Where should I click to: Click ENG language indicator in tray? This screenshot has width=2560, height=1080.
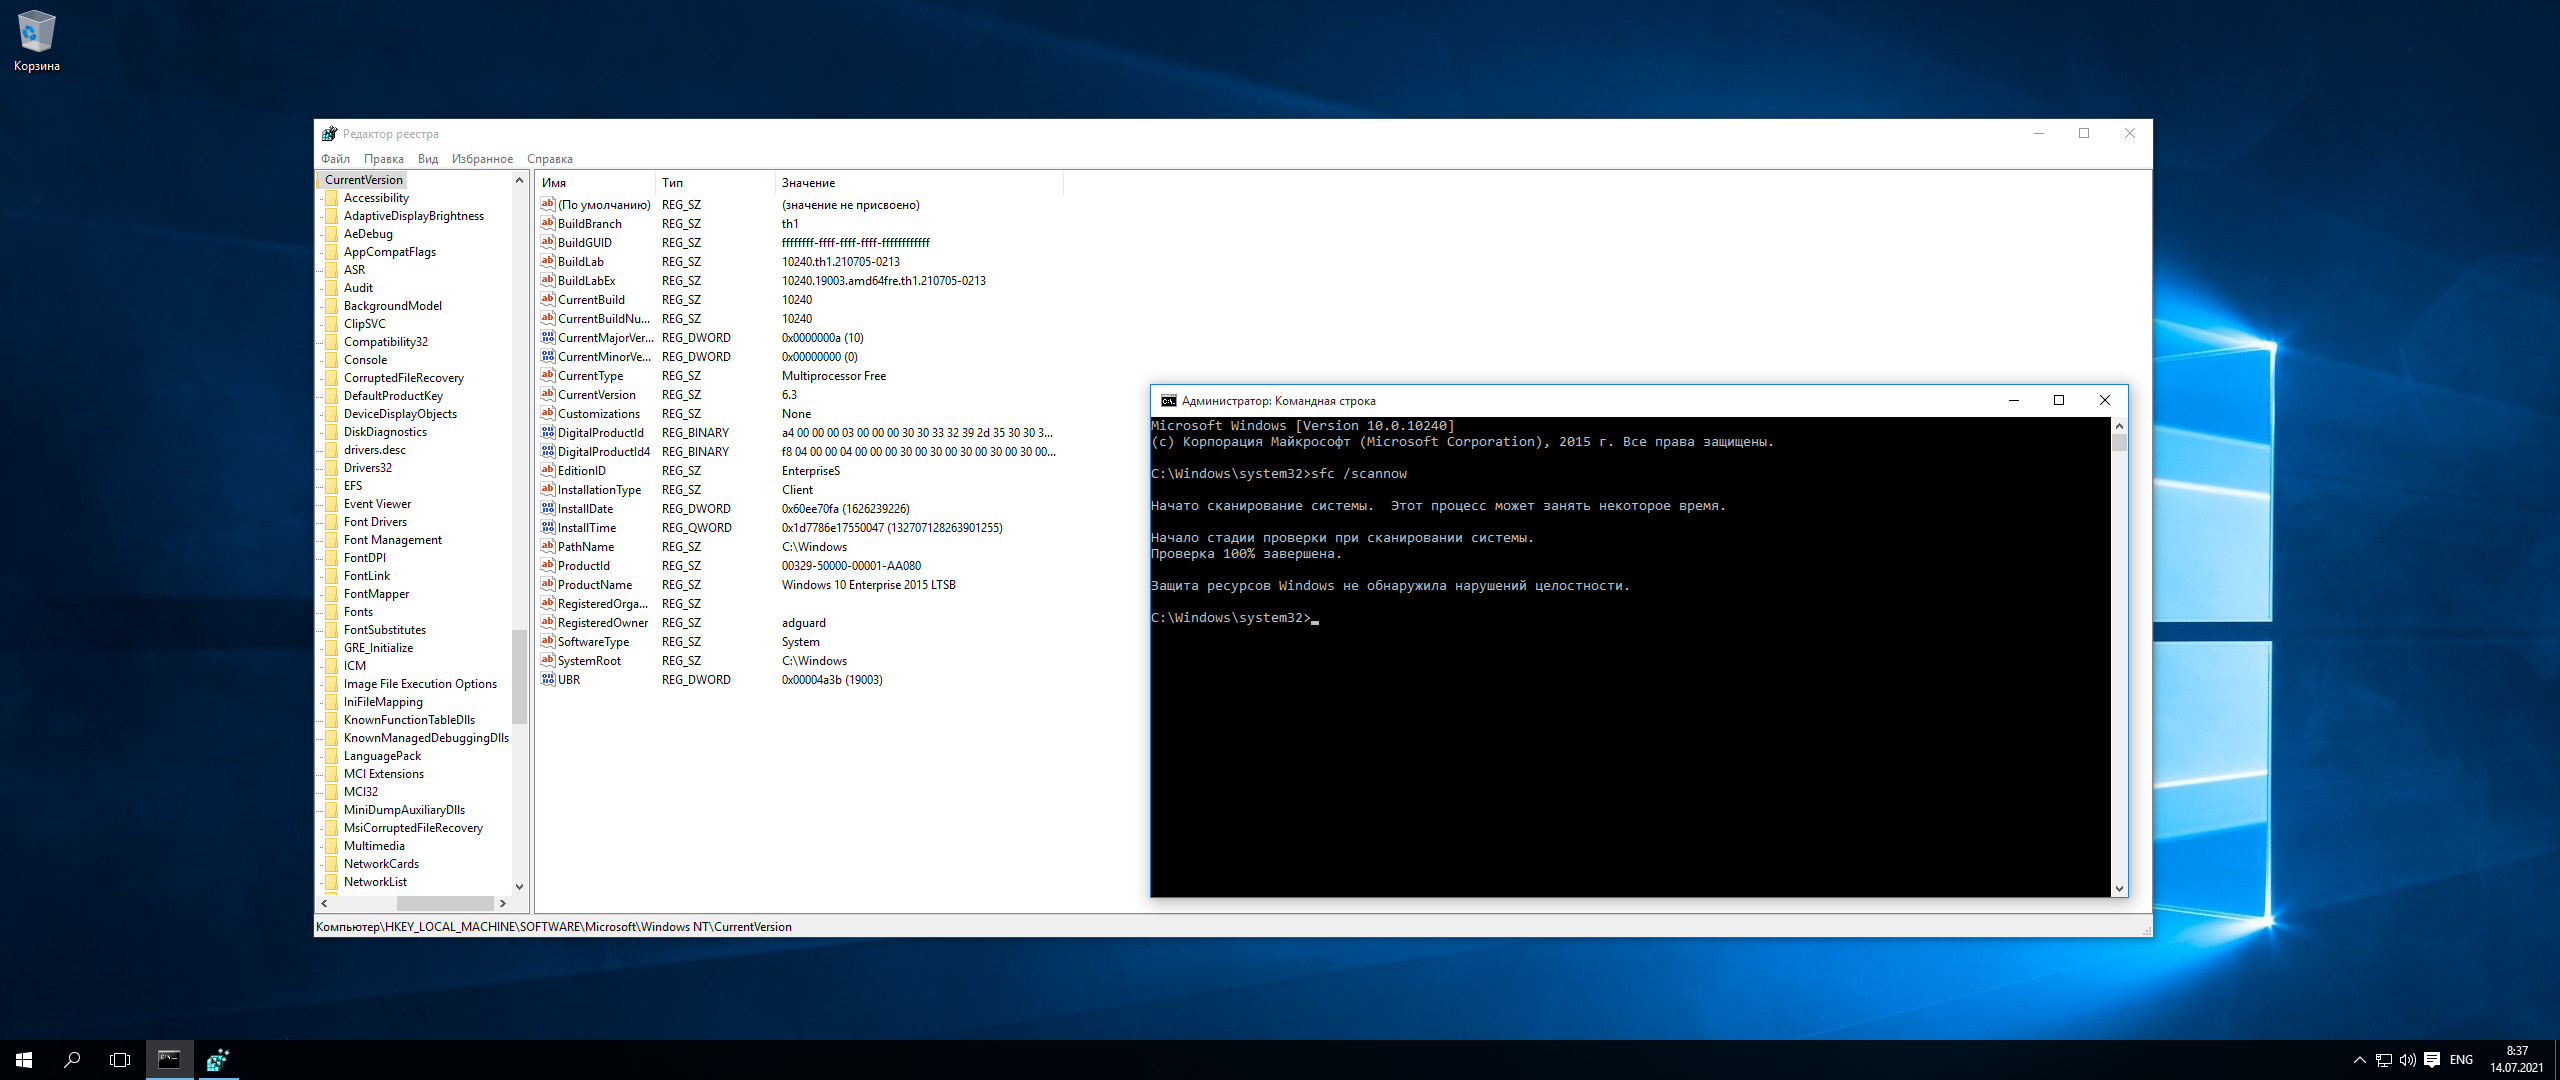[x=2461, y=1060]
